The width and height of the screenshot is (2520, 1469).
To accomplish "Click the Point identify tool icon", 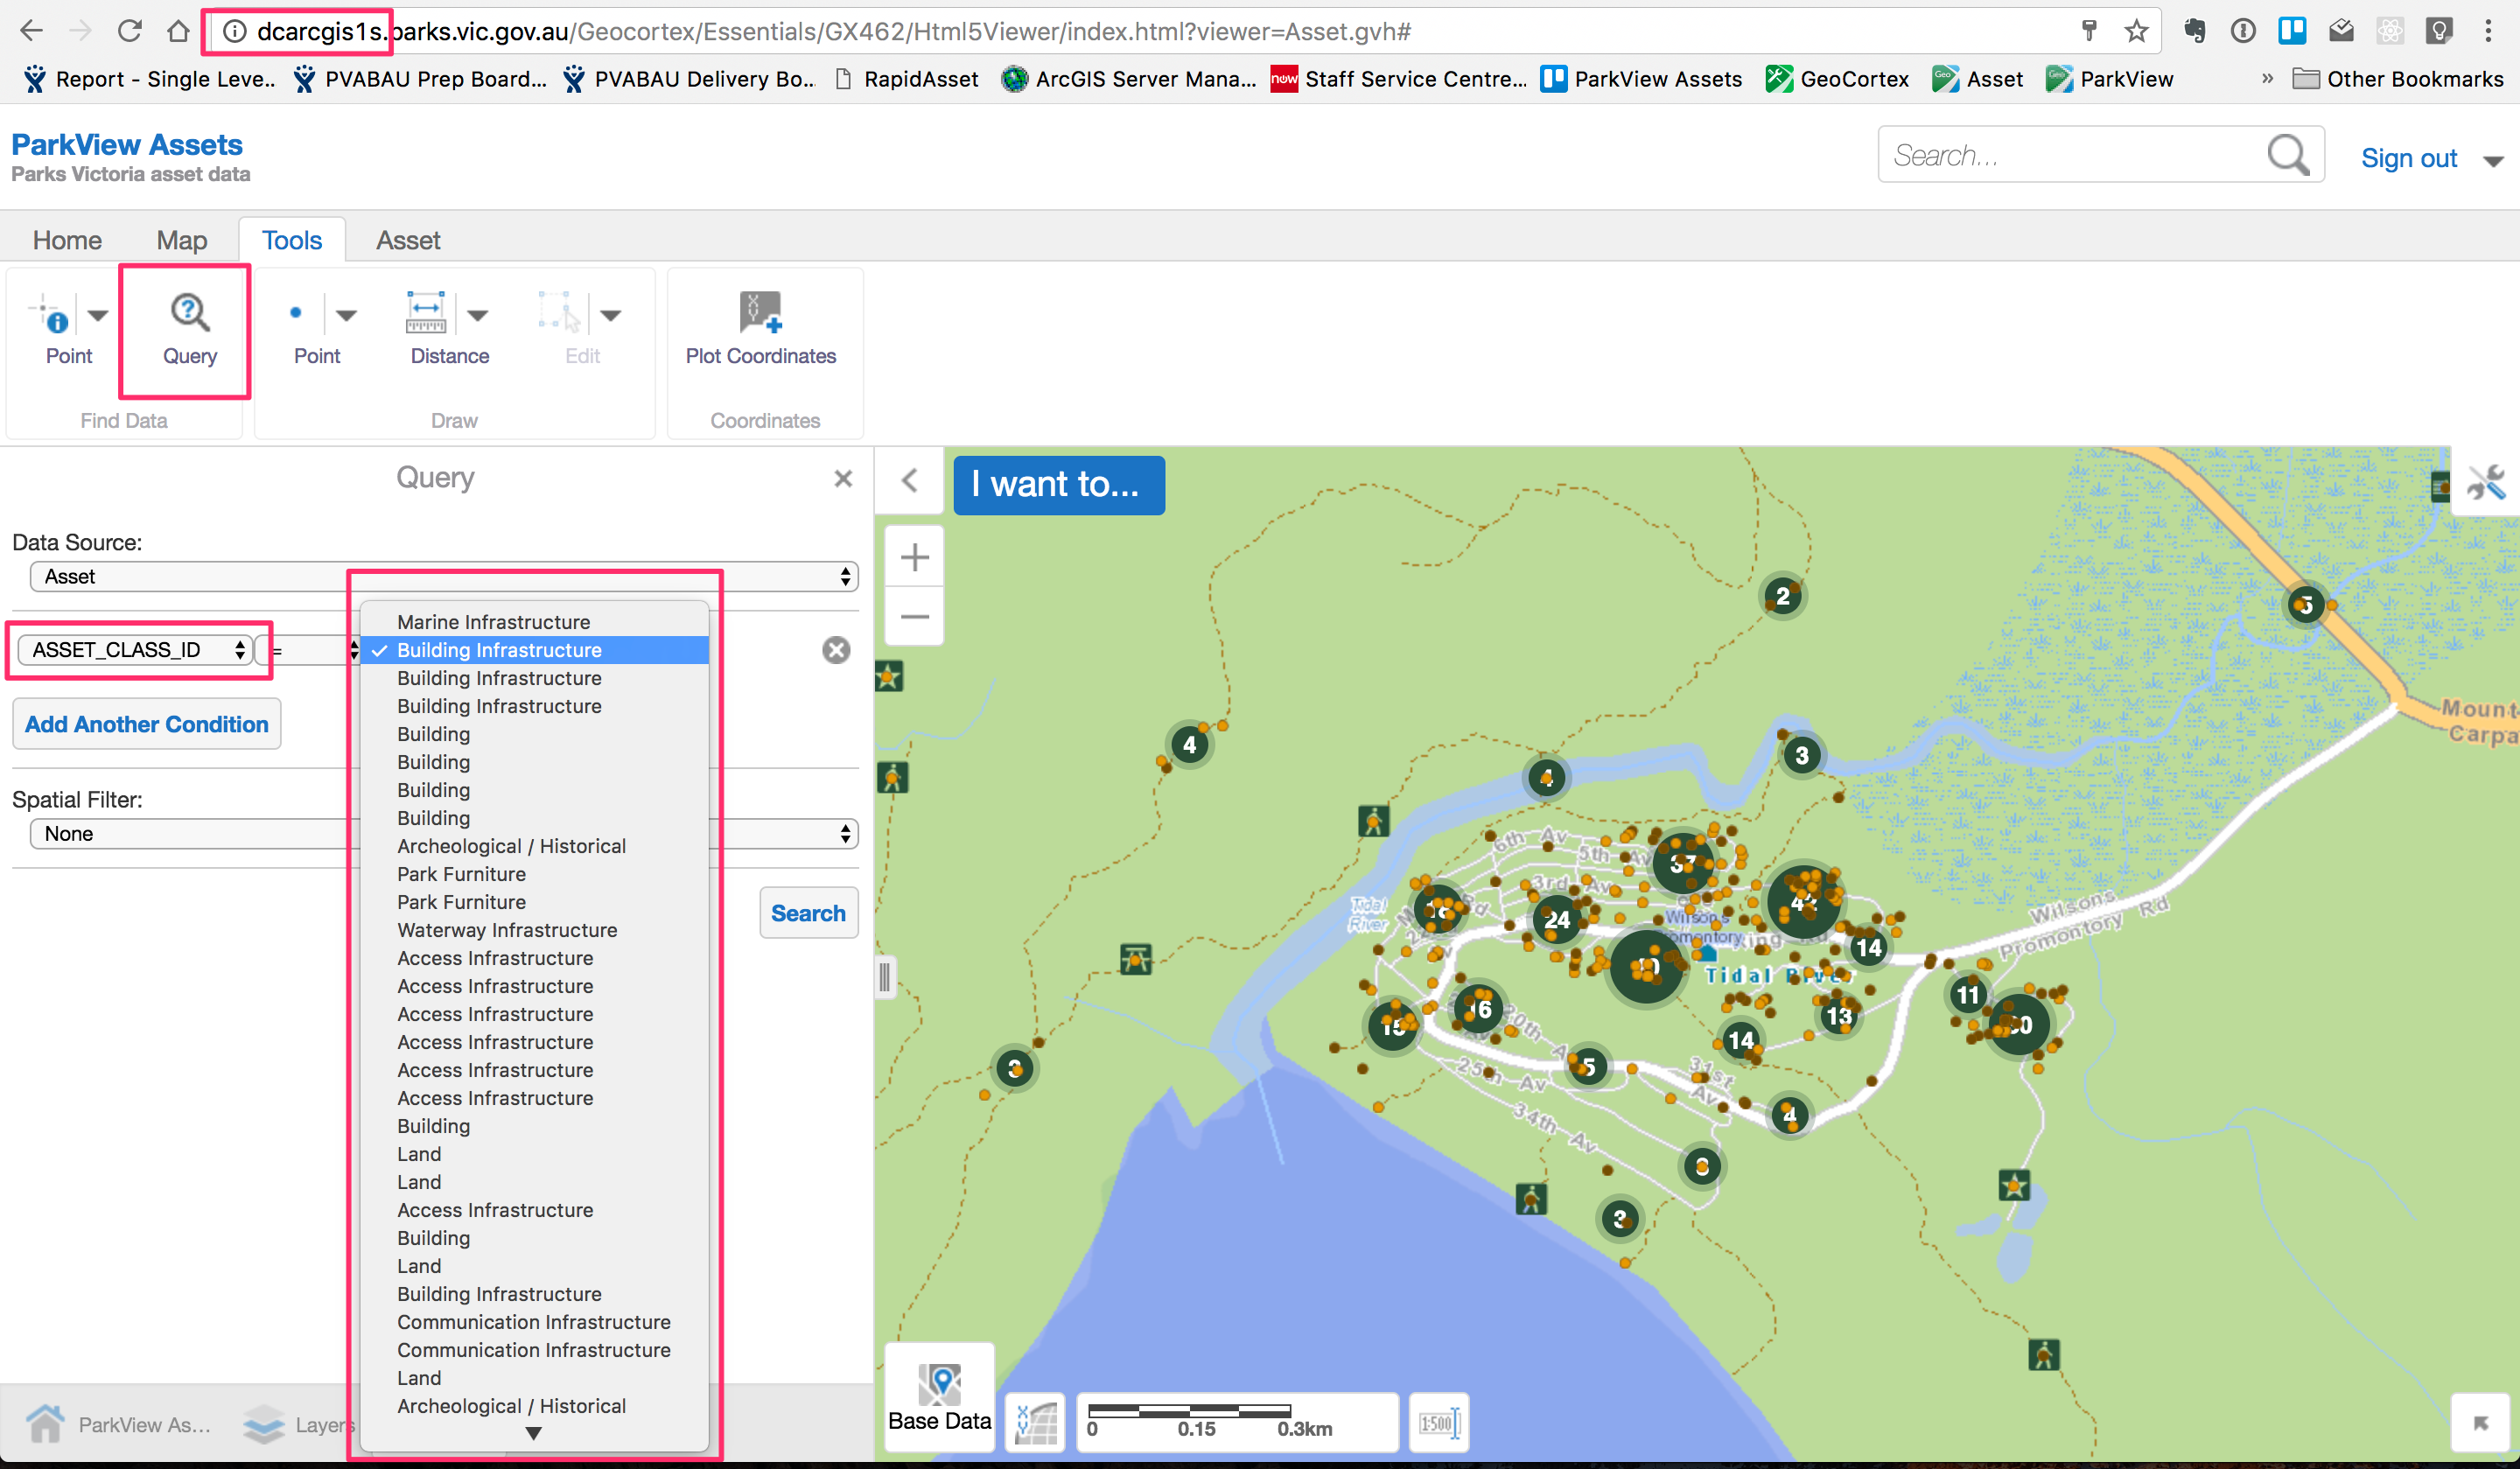I will click(x=50, y=315).
